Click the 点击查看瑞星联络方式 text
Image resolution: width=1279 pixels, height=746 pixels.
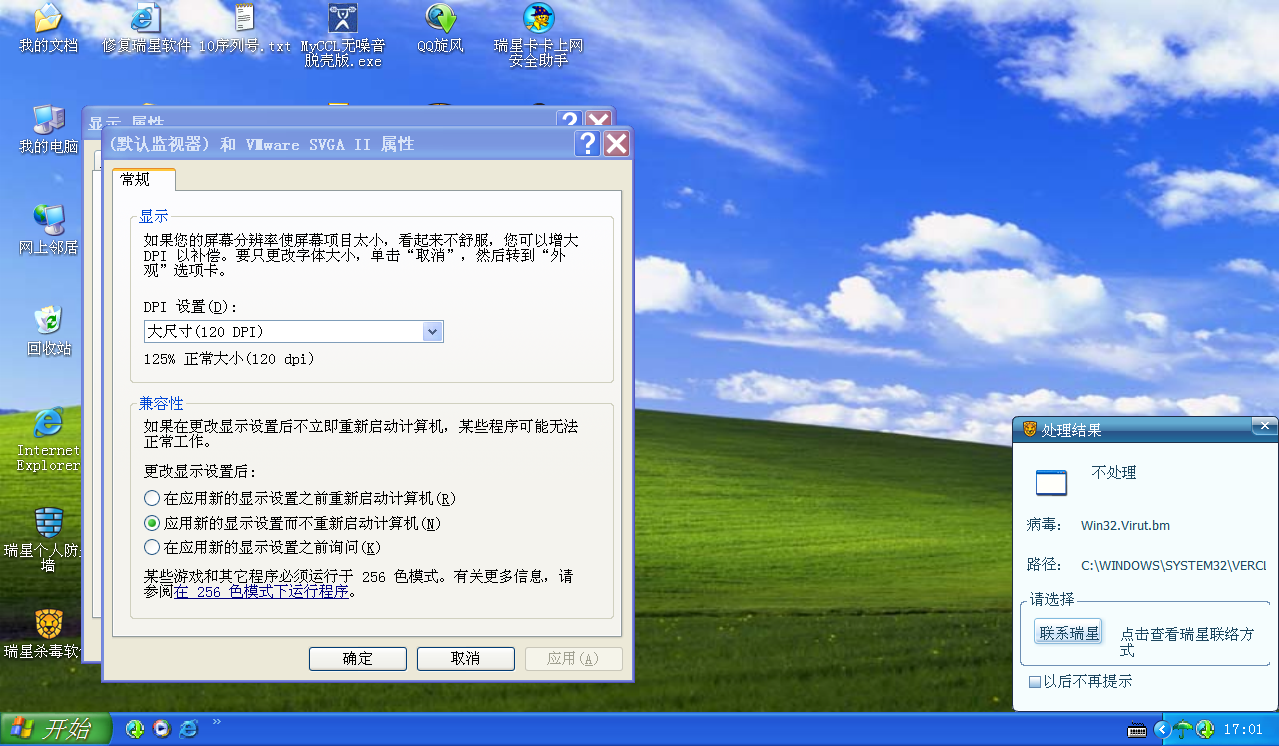point(1187,642)
